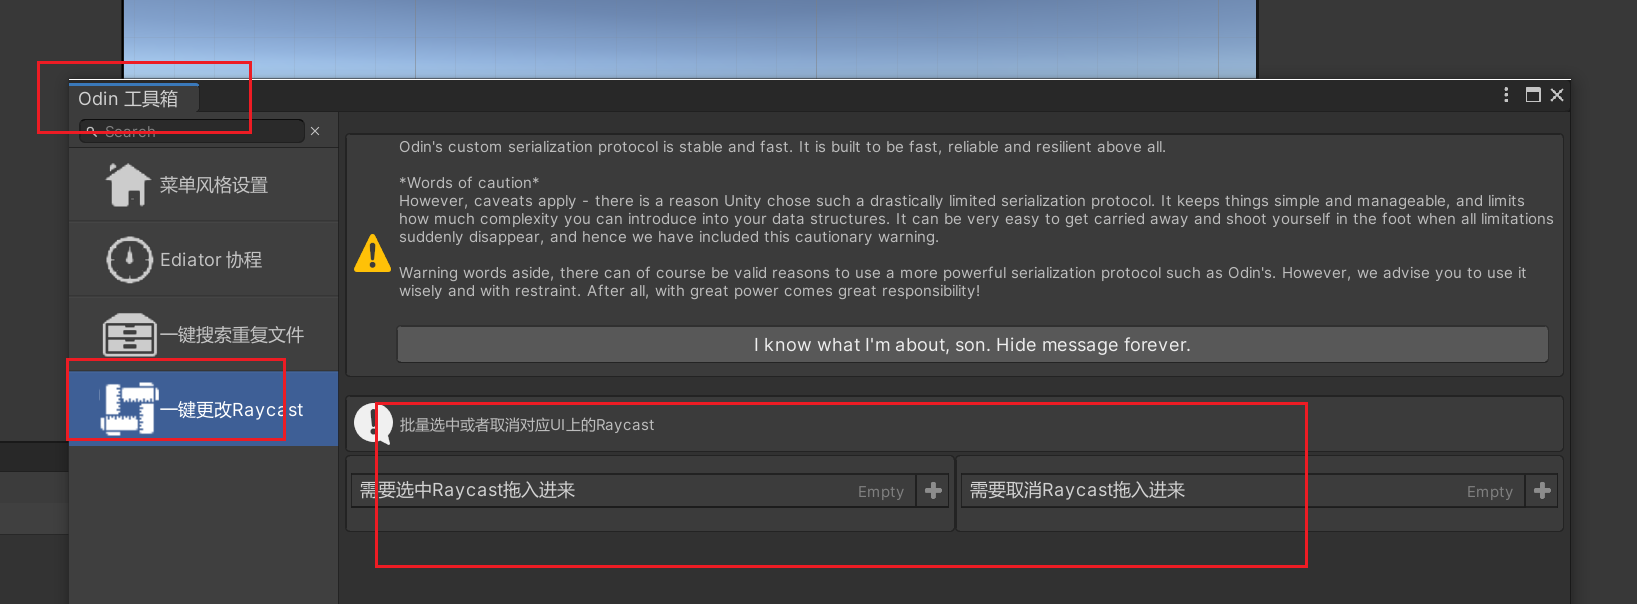Click the paragraph starting "Warning words aside"
This screenshot has height=604, width=1637.
963,282
